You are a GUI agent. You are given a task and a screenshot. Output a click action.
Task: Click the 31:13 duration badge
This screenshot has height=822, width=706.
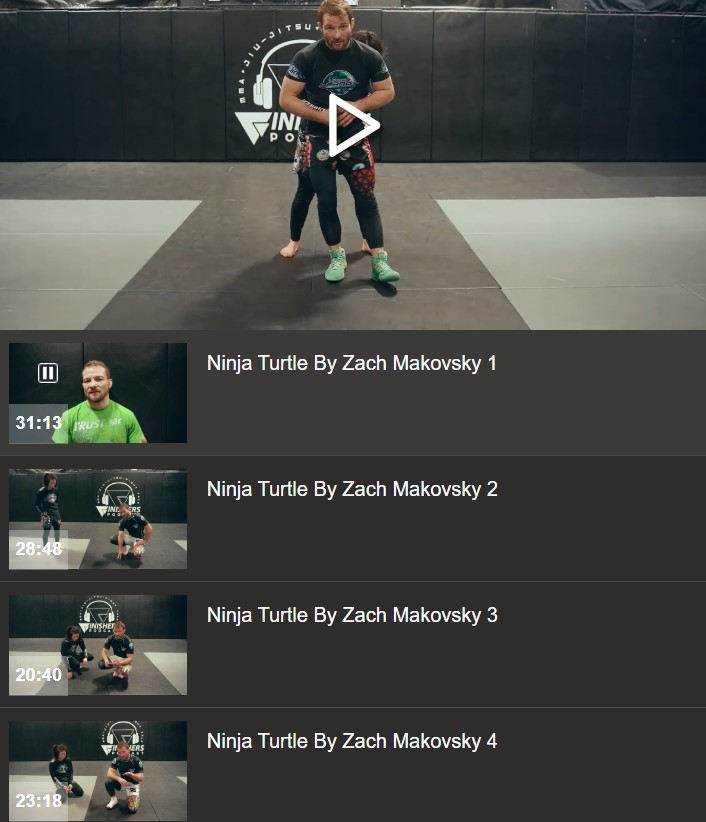(x=39, y=423)
